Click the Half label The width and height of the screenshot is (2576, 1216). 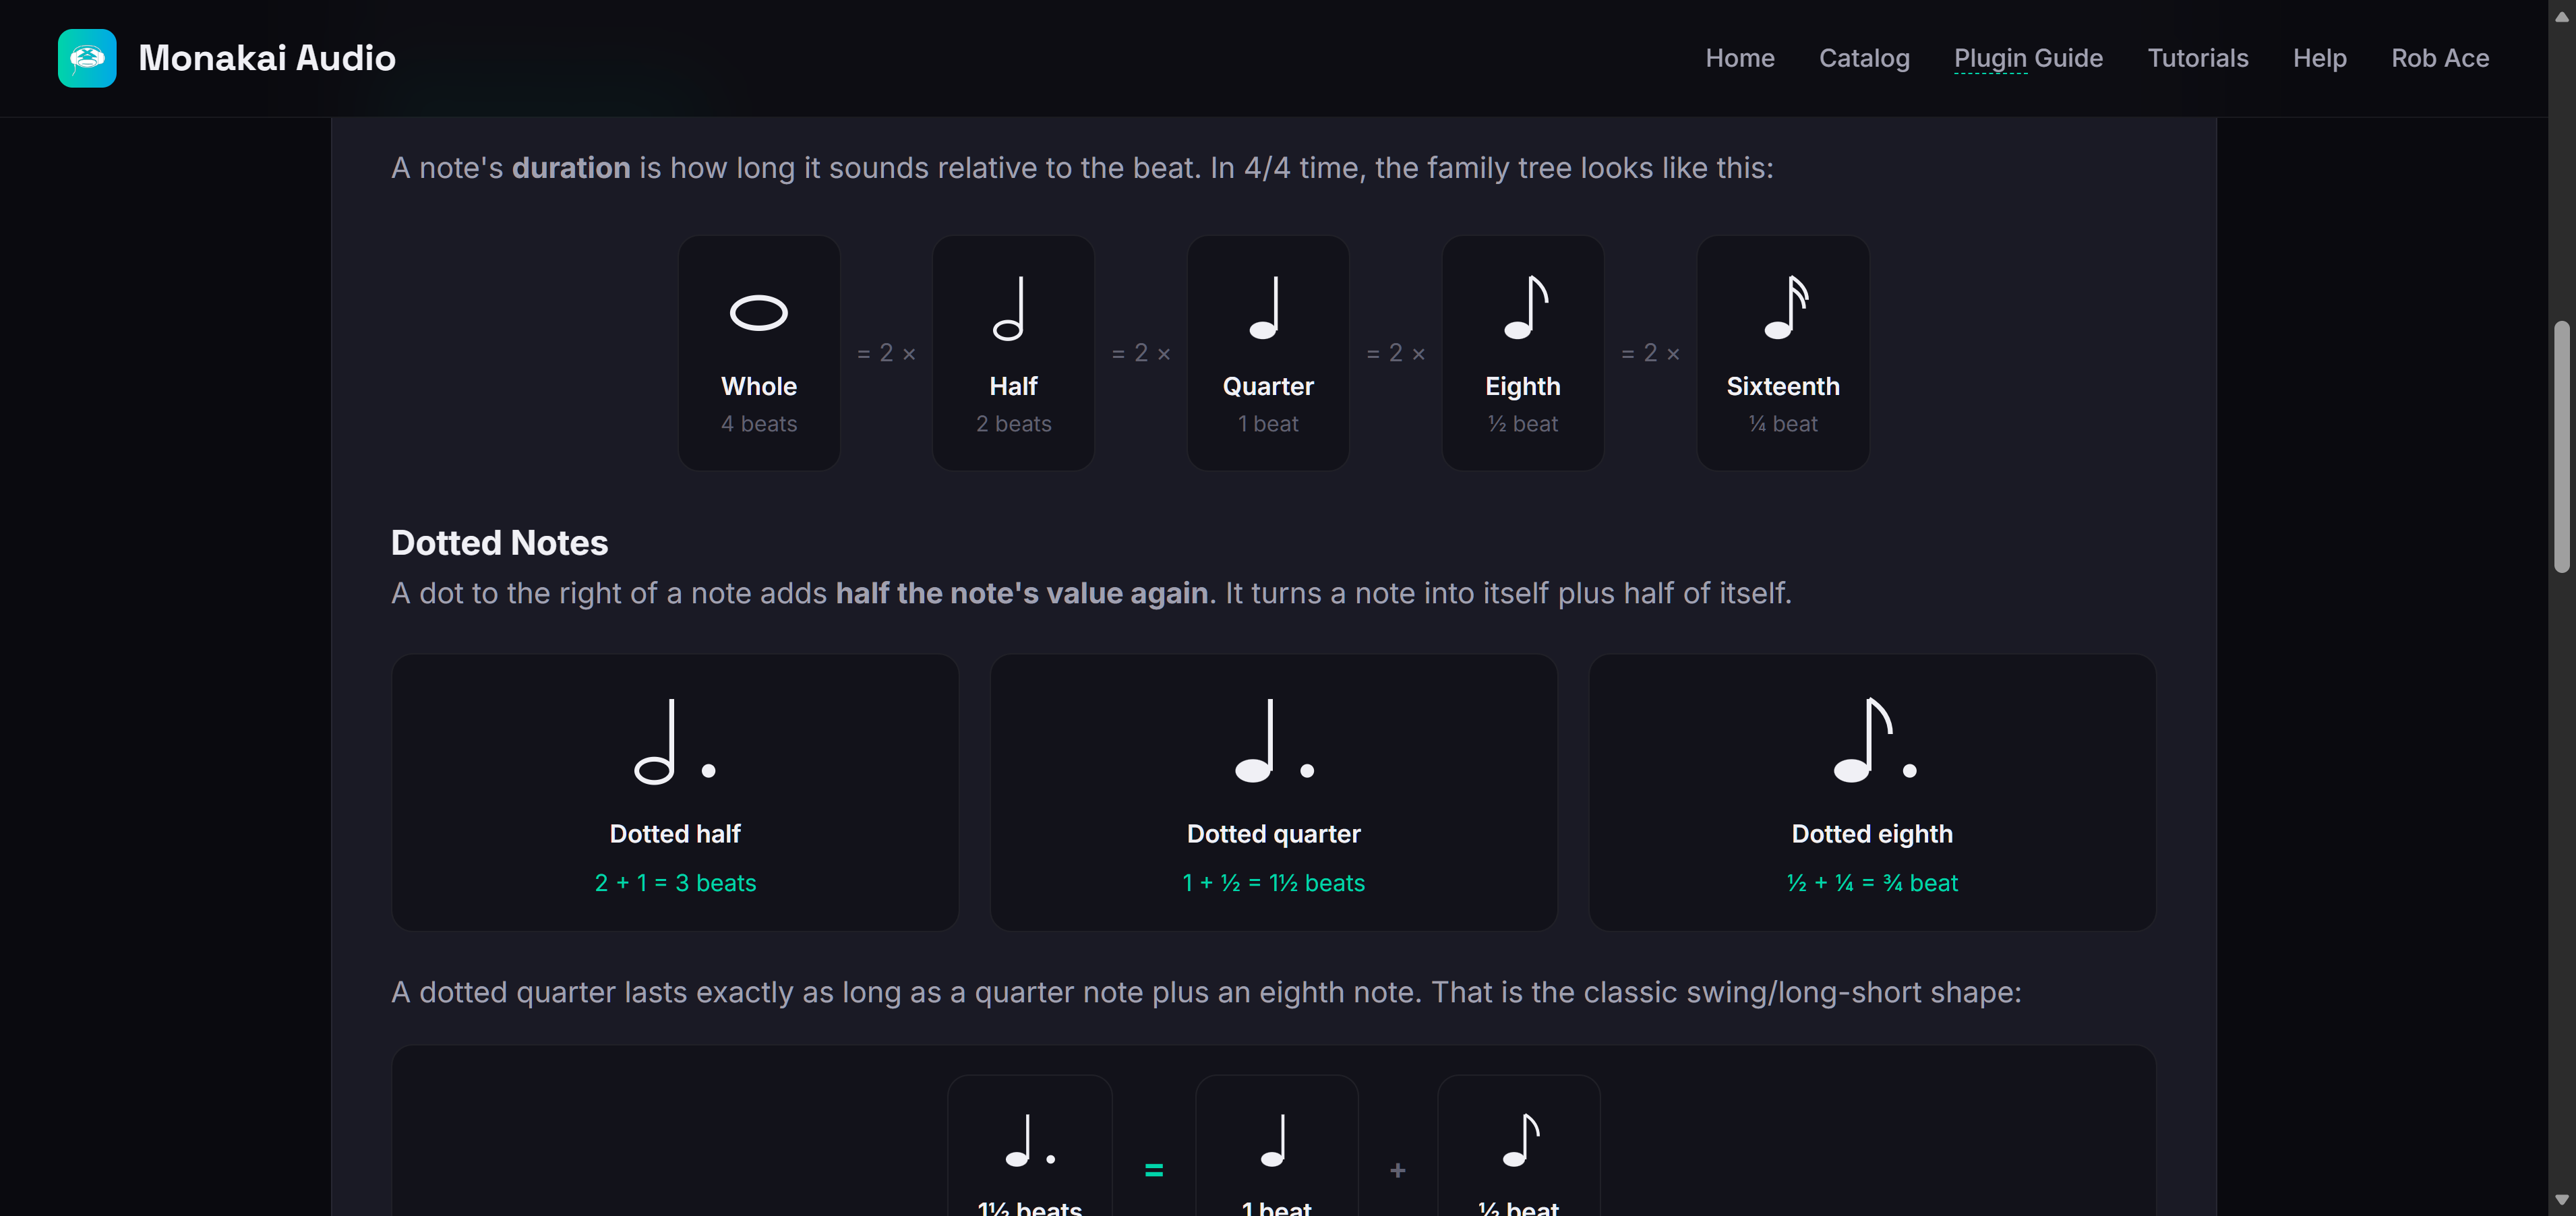click(1013, 386)
